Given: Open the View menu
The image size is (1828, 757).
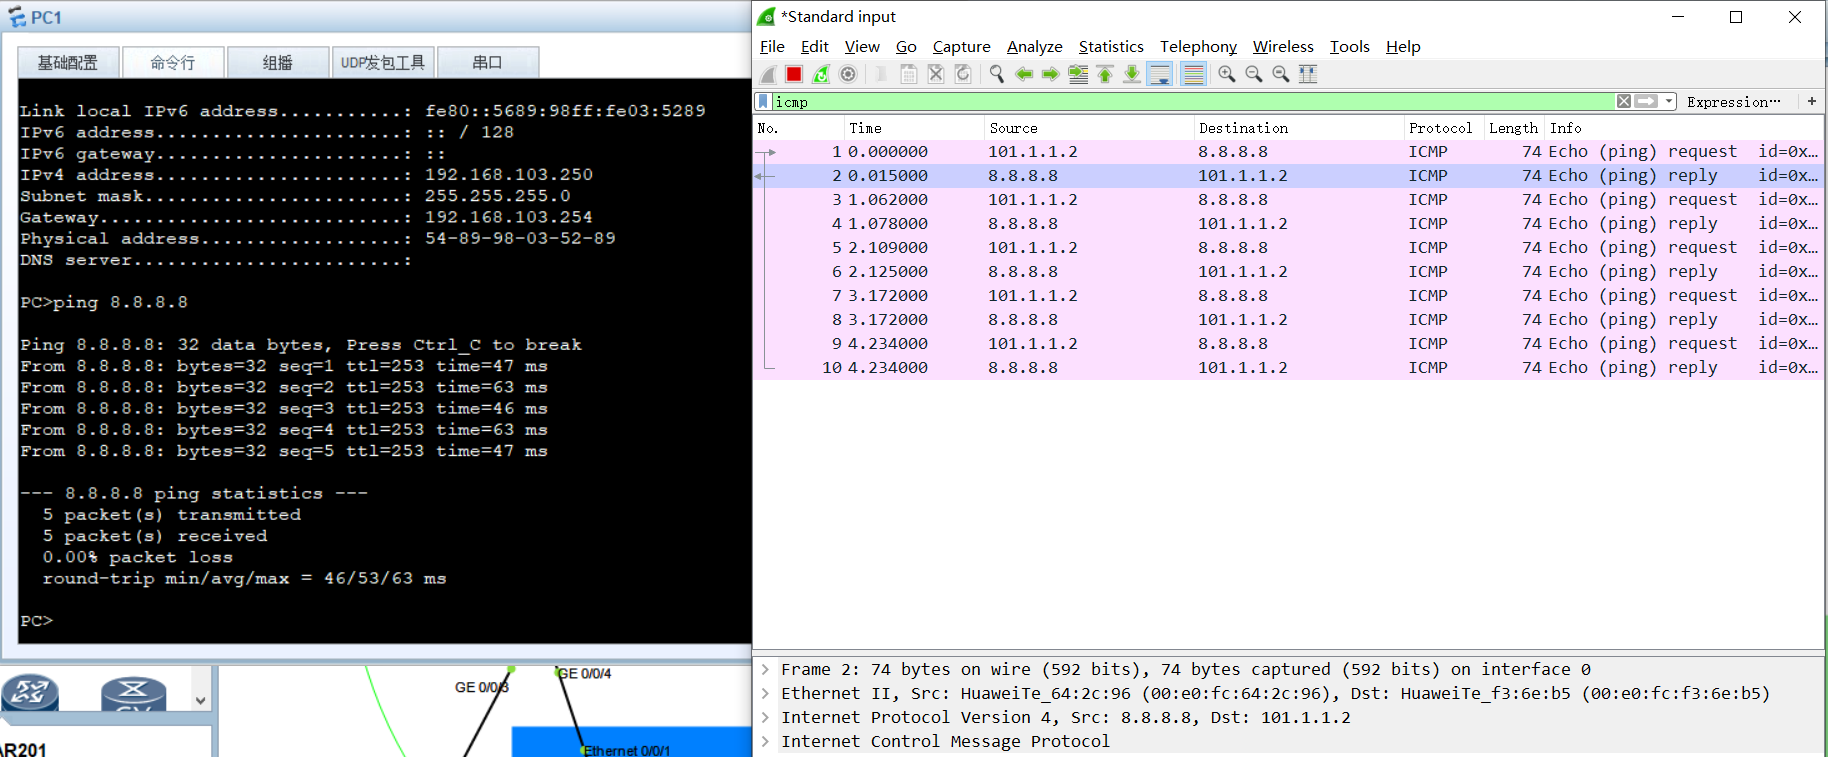Looking at the screenshot, I should pyautogui.click(x=862, y=46).
